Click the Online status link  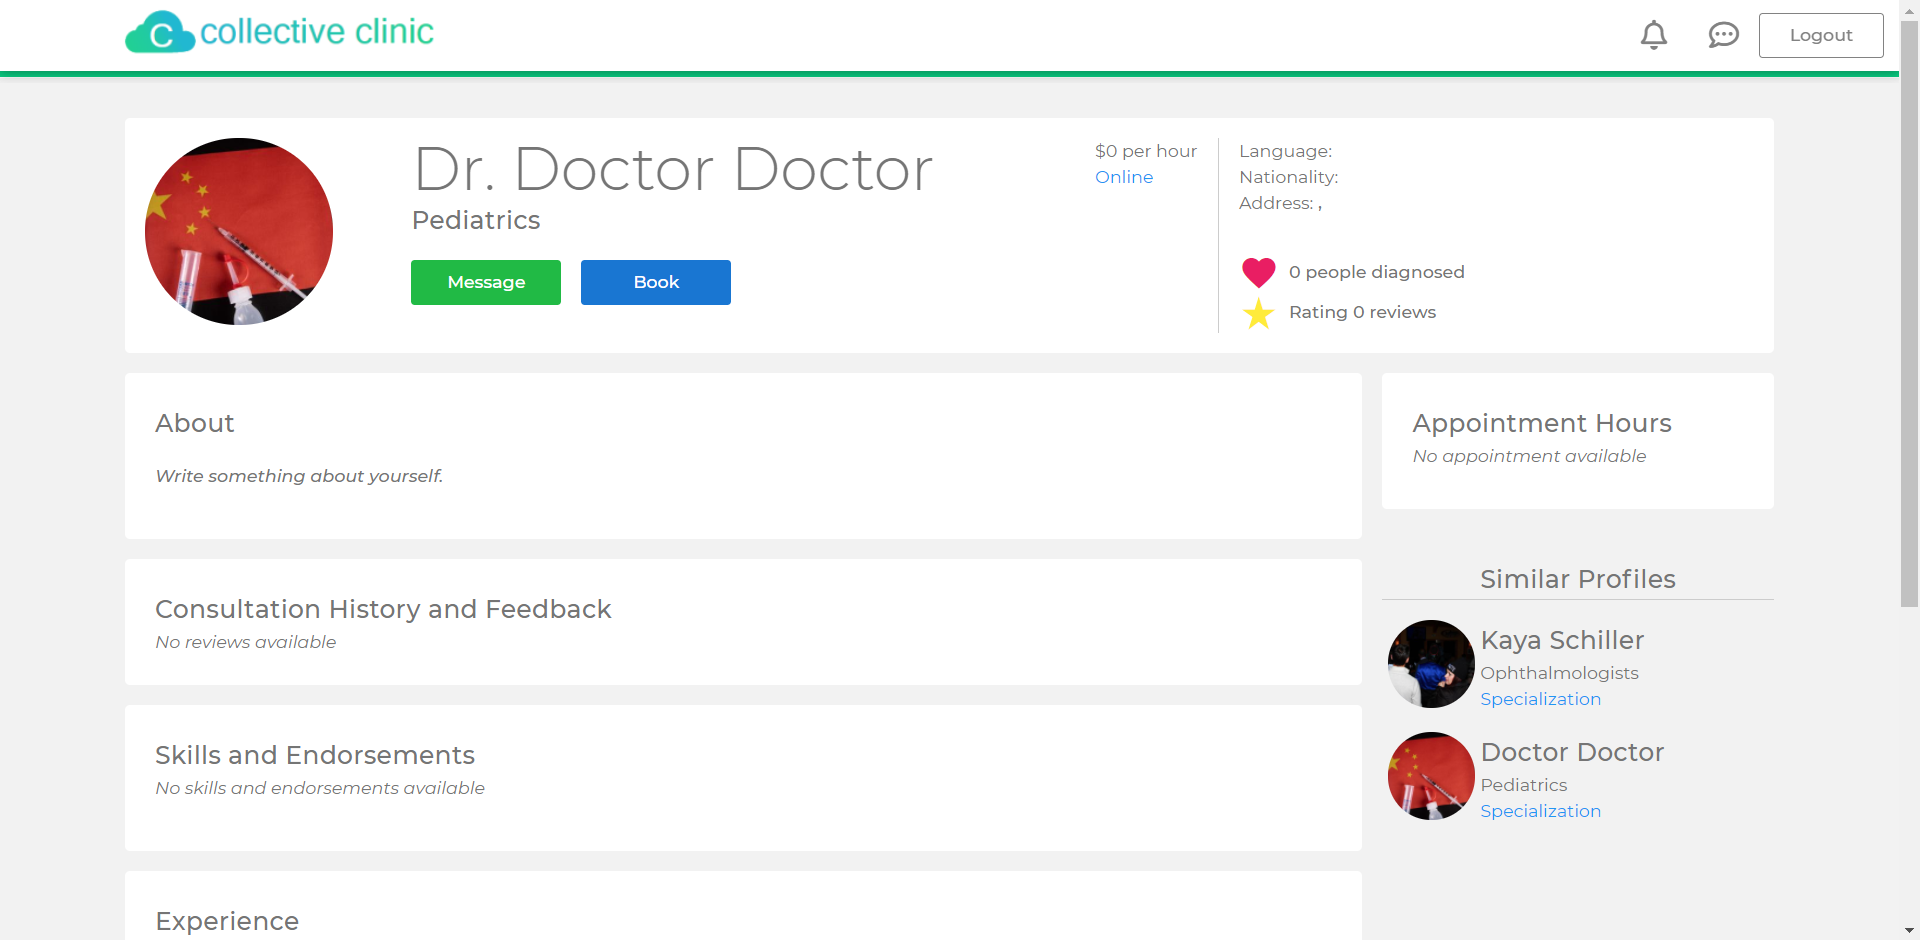[x=1124, y=177]
